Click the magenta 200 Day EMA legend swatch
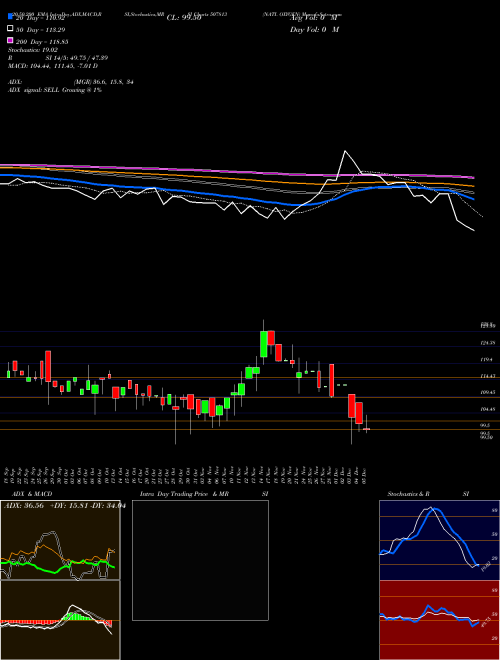The width and height of the screenshot is (500, 660). 10,40
